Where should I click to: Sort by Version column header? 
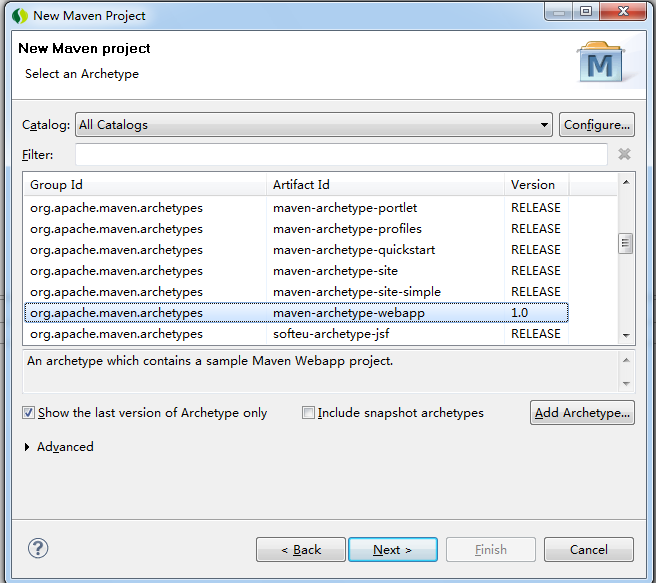pos(536,184)
